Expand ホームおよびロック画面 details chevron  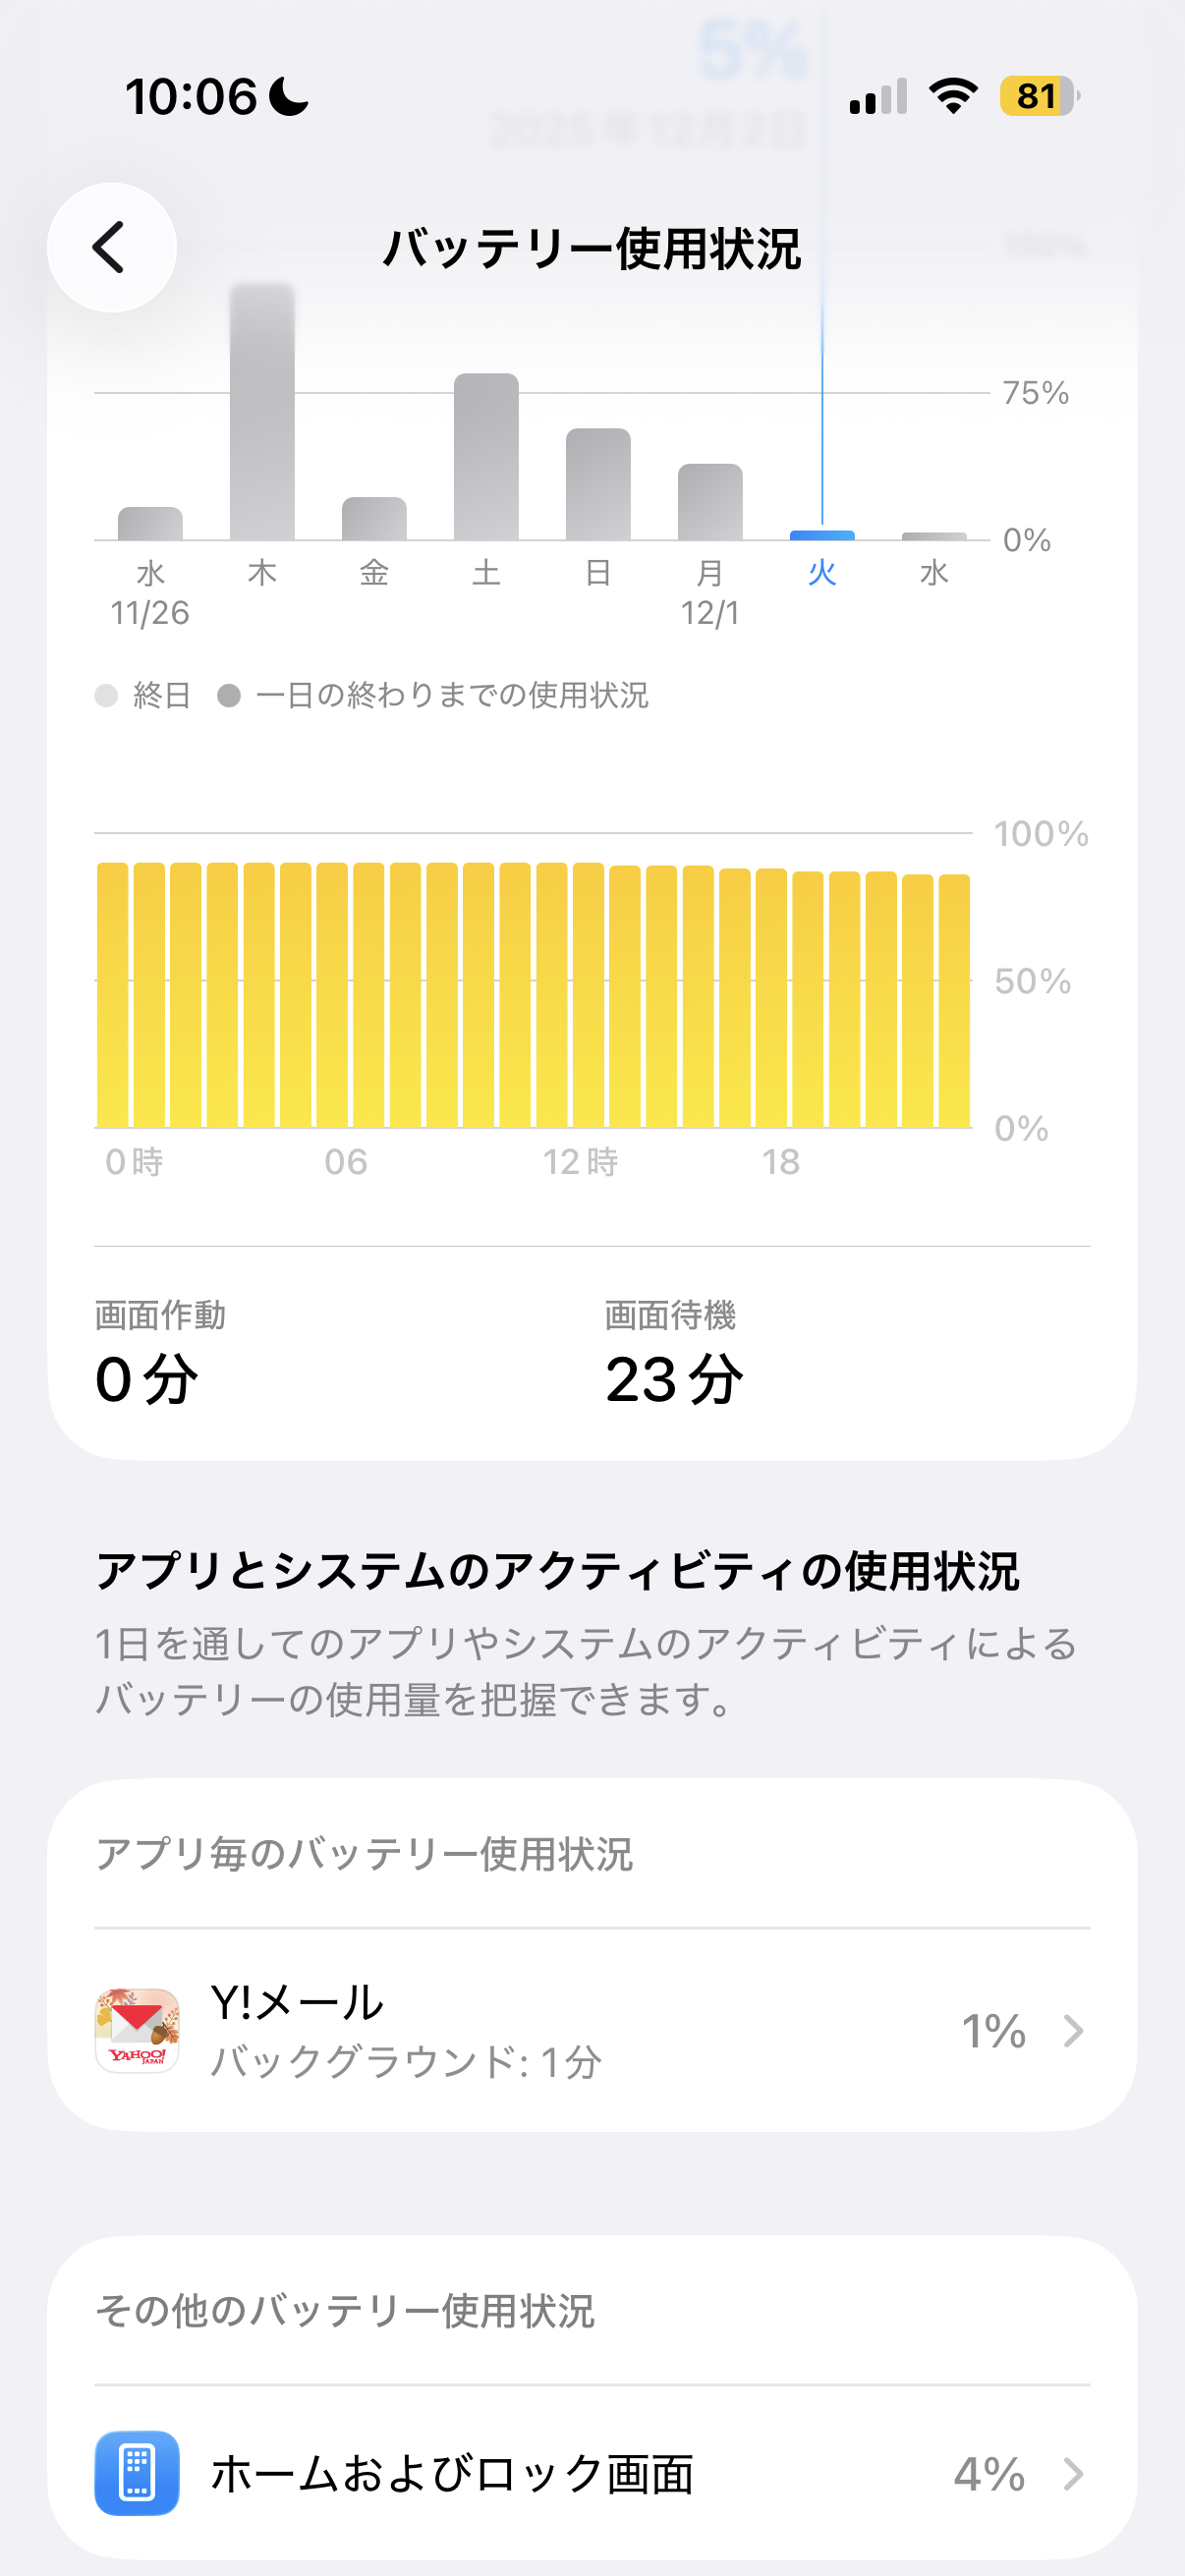(x=1073, y=2473)
